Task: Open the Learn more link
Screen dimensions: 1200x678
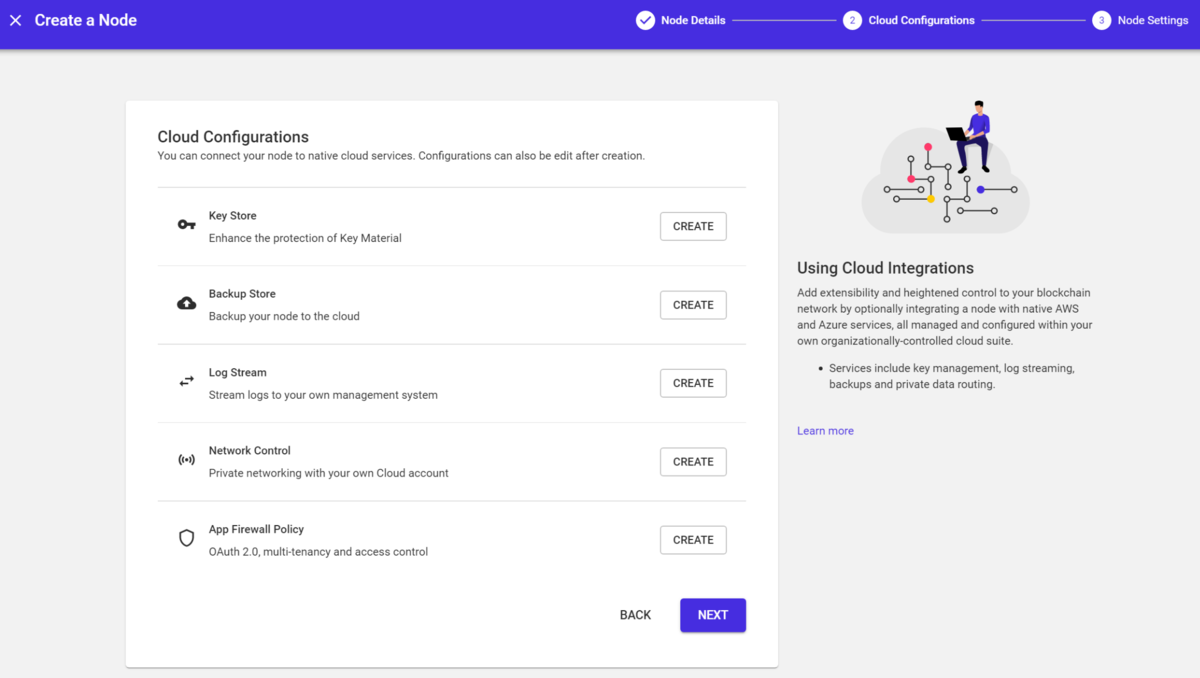Action: point(825,431)
